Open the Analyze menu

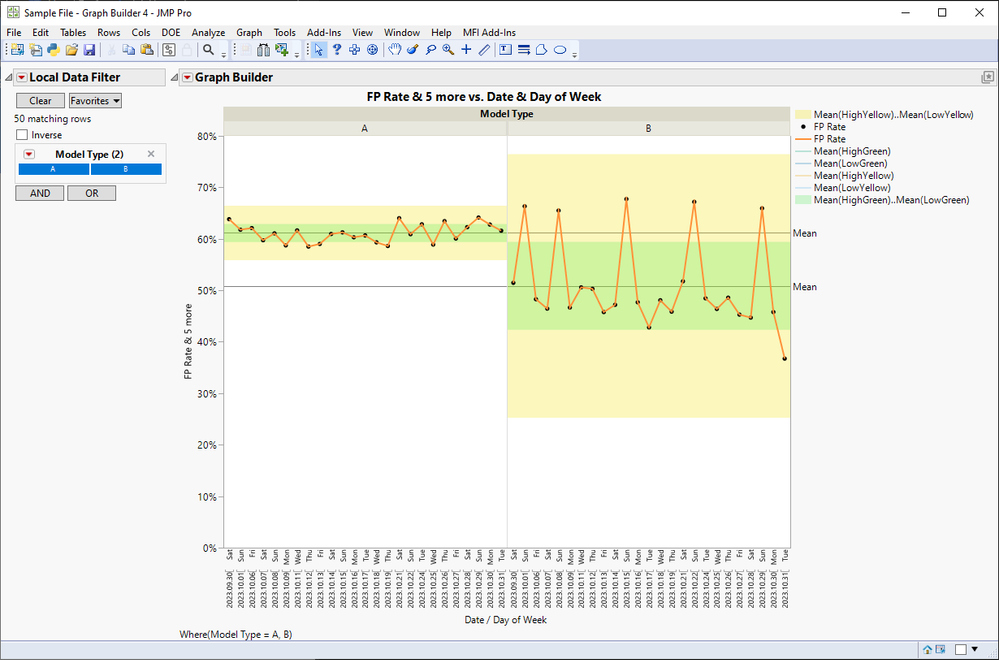click(208, 33)
